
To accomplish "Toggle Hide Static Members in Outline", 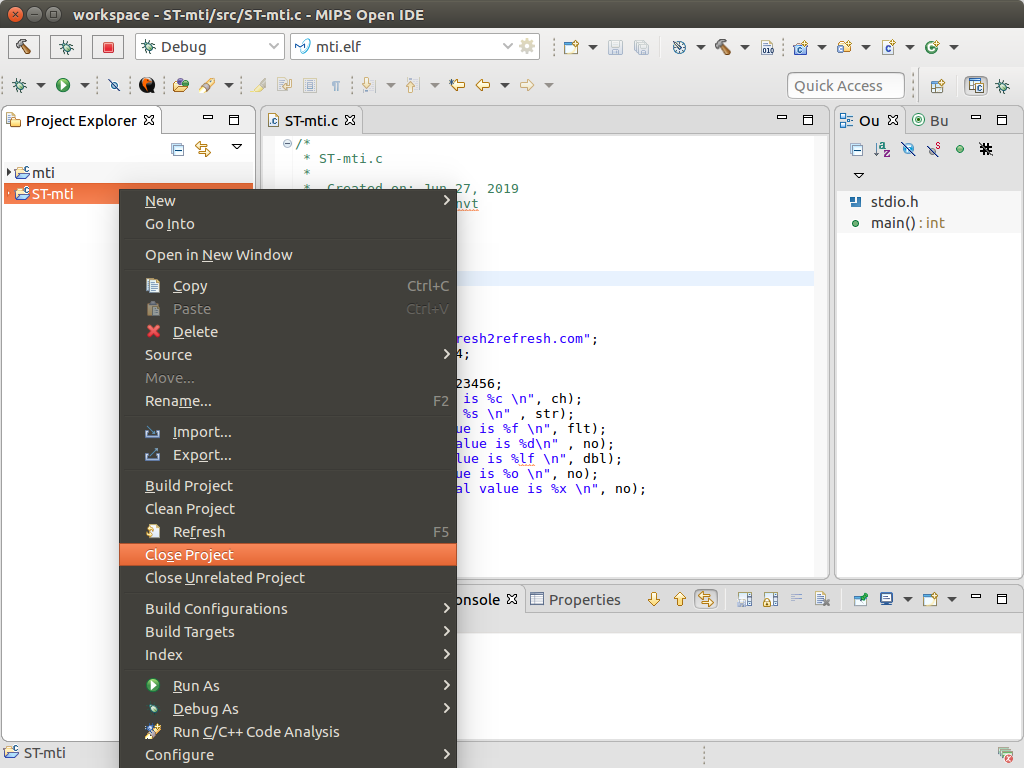I will 934,150.
